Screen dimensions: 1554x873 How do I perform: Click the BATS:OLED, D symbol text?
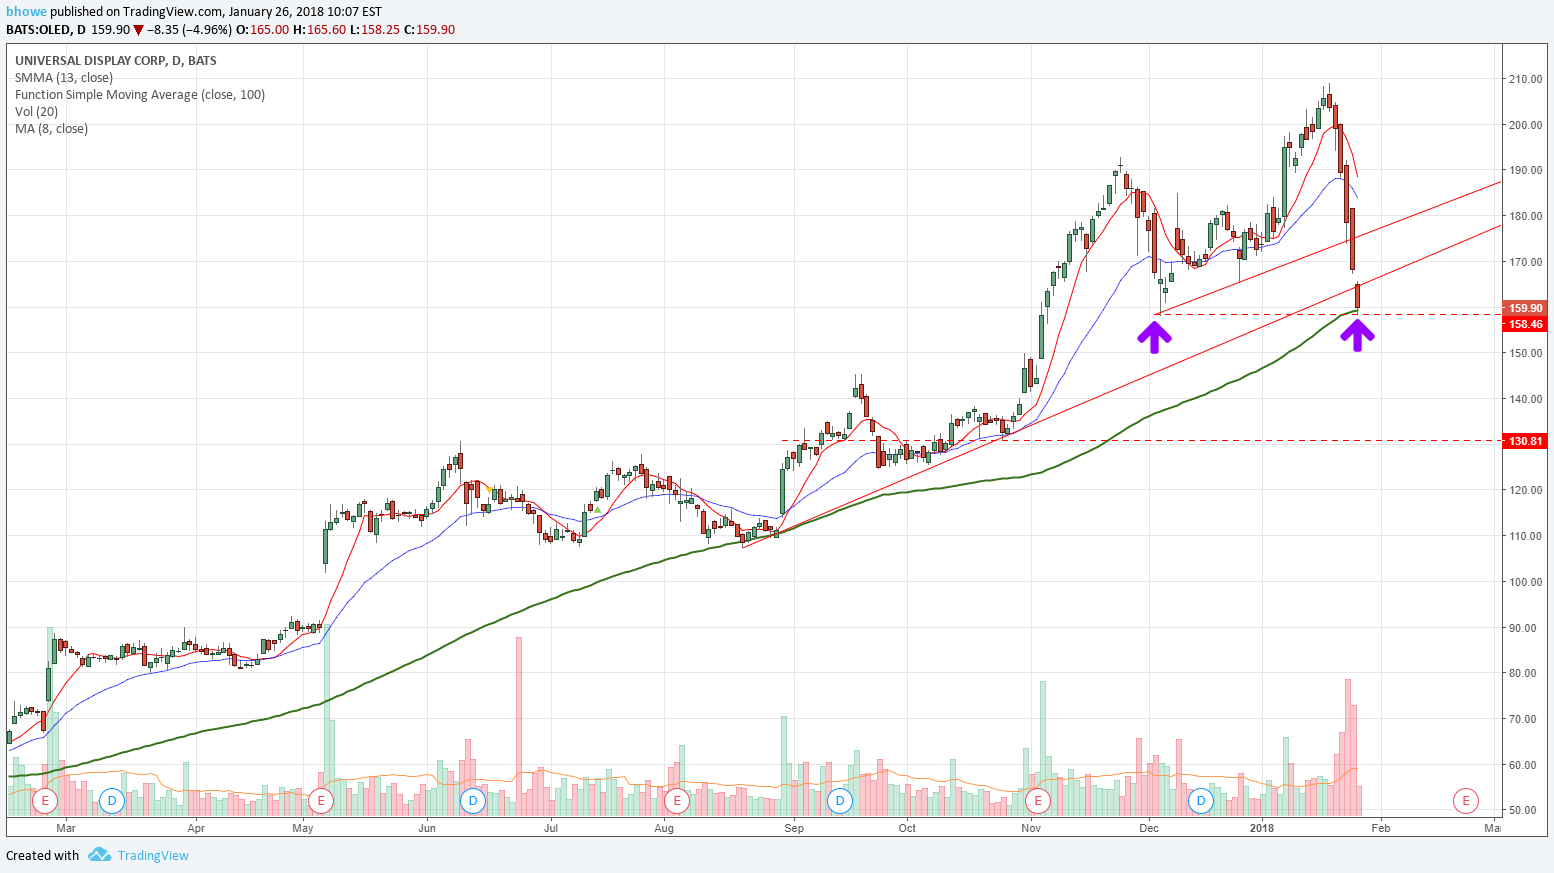(46, 30)
